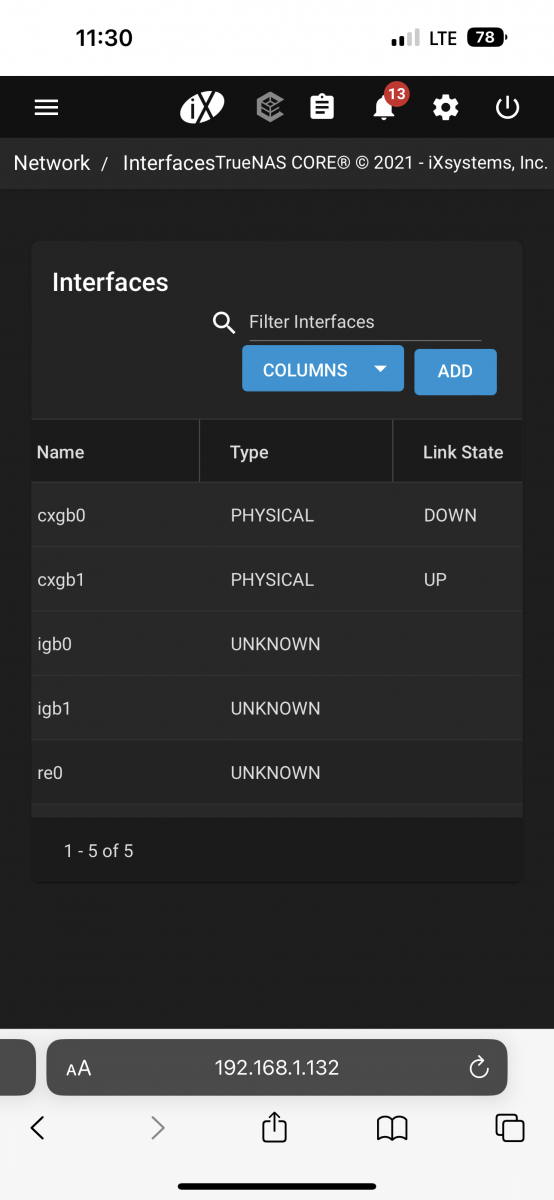Open the hamburger navigation menu
Image resolution: width=554 pixels, height=1200 pixels.
pyautogui.click(x=46, y=107)
